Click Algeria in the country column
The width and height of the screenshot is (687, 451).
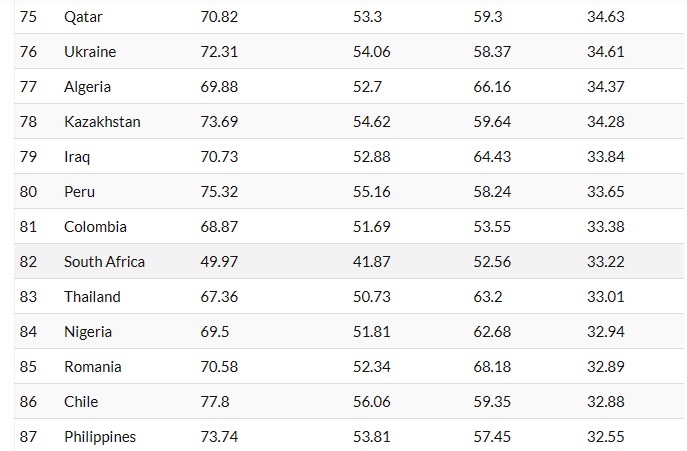point(87,87)
